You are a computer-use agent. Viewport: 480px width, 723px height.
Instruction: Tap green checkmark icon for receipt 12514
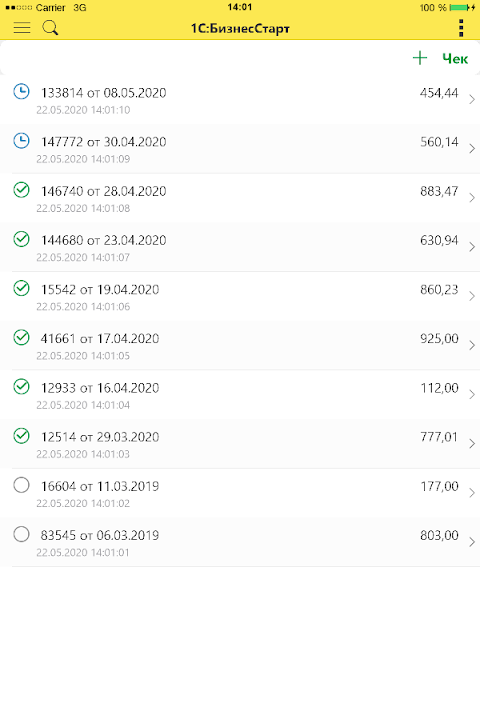[x=21, y=436]
